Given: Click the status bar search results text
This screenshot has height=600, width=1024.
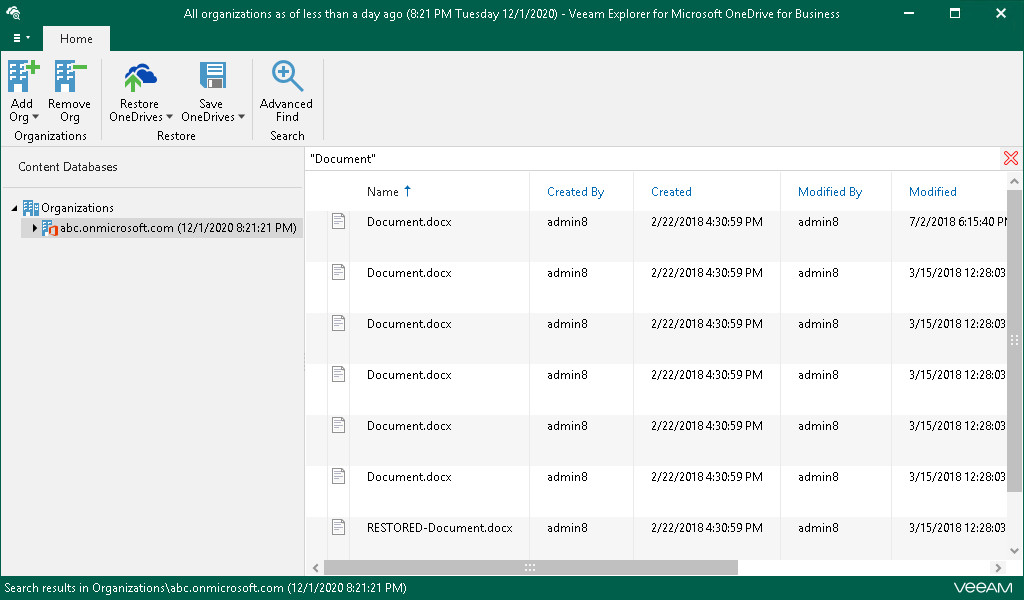Looking at the screenshot, I should [x=205, y=588].
